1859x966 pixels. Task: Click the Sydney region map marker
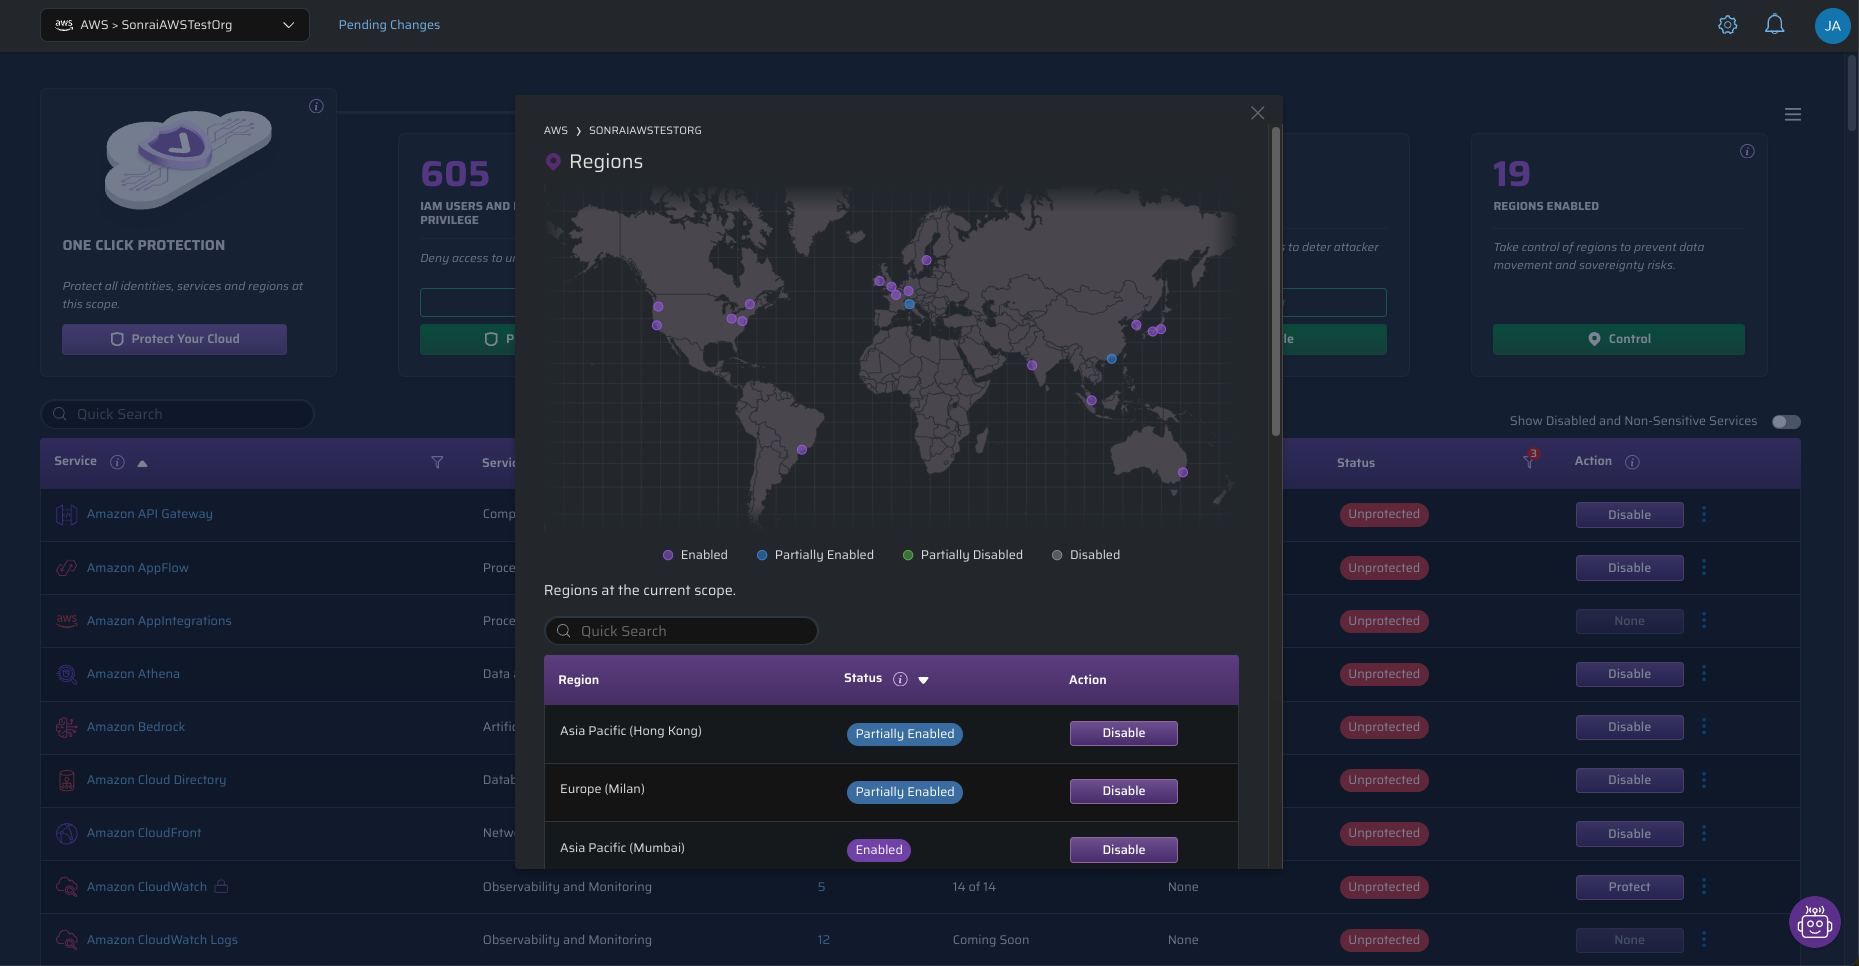coord(1183,472)
